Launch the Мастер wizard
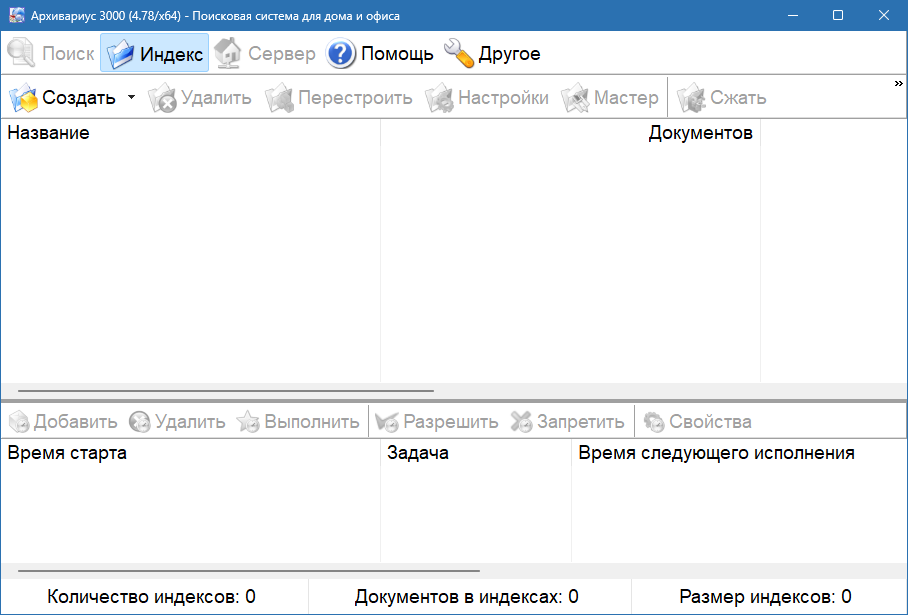The height and width of the screenshot is (615, 908). 610,97
